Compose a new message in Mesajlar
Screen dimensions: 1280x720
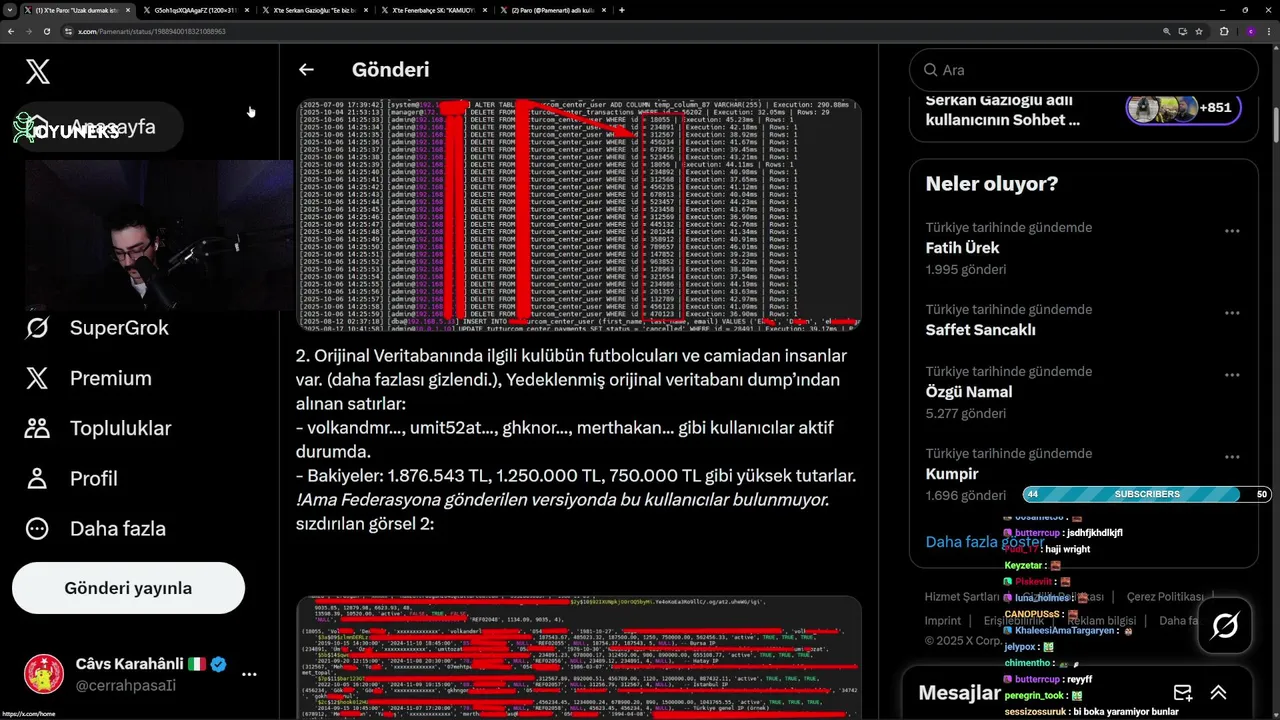[x=1183, y=693]
